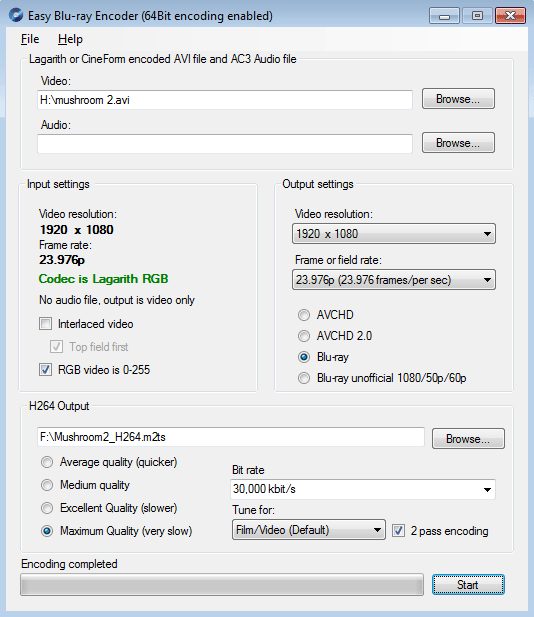Screen dimensions: 534x617
Task: Select Excellent Quality (slower) preset
Action: point(47,508)
